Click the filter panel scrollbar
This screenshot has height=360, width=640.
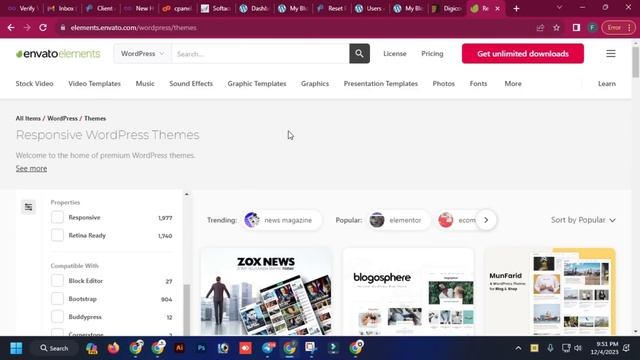187,309
